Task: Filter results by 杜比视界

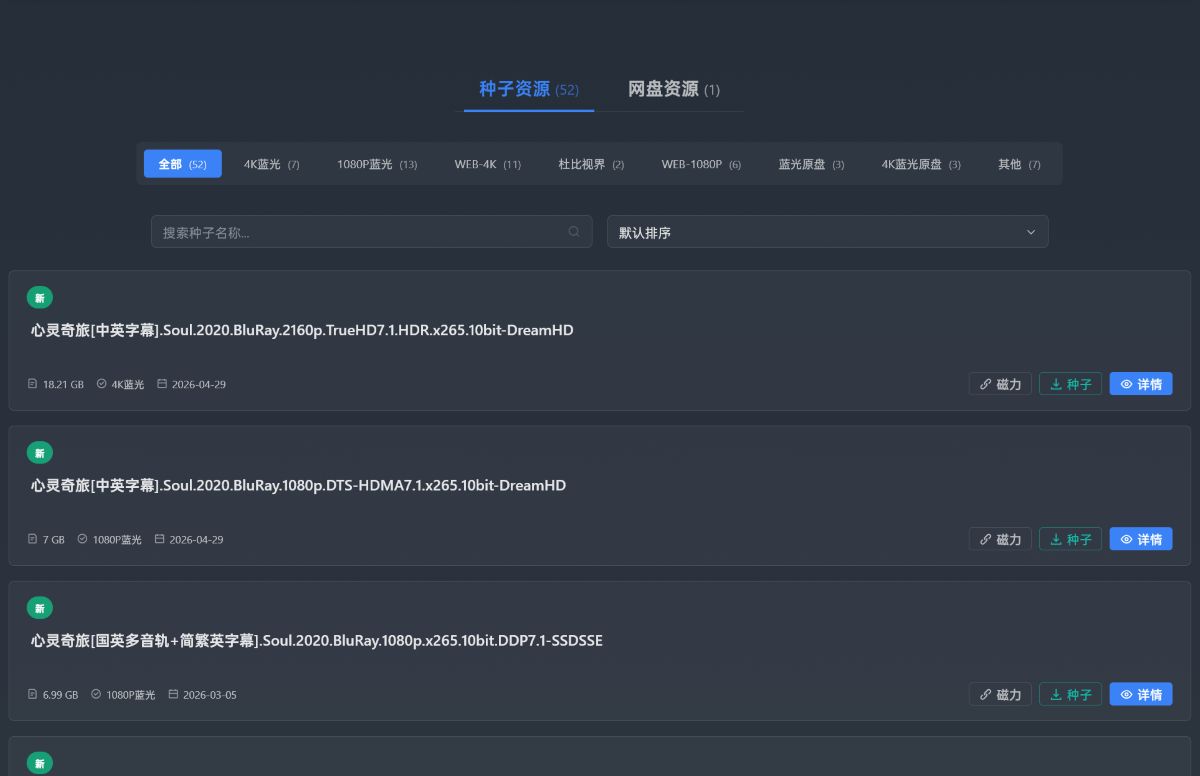Action: [590, 164]
